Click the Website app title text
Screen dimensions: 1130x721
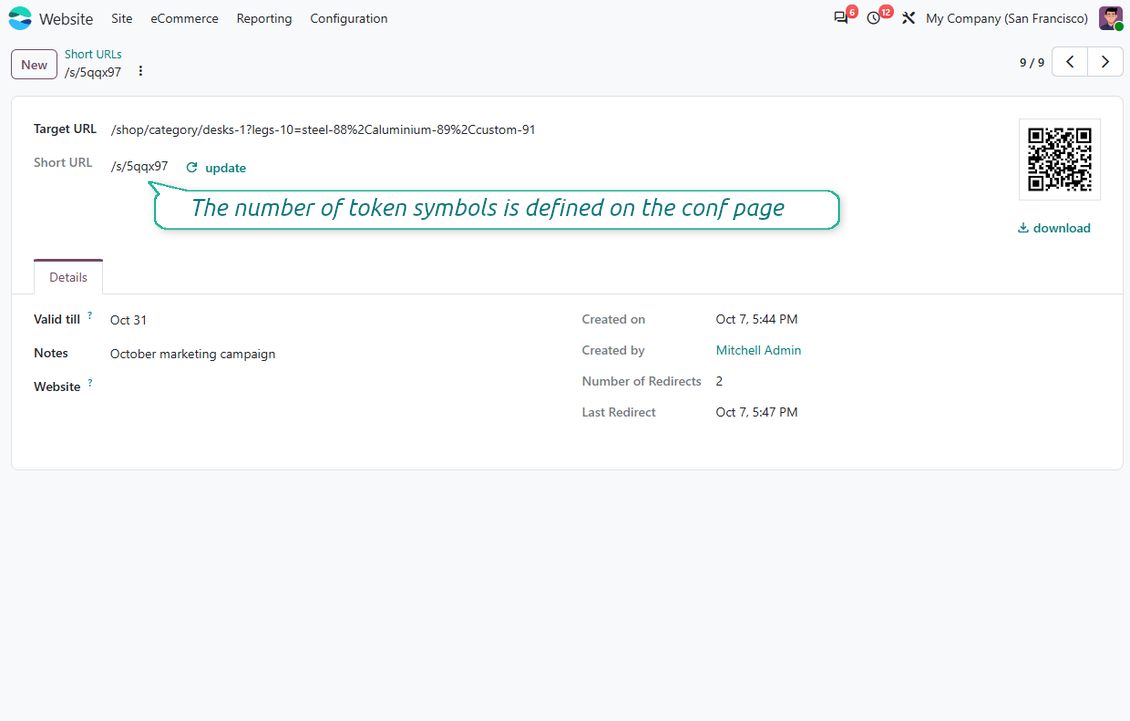coord(66,19)
